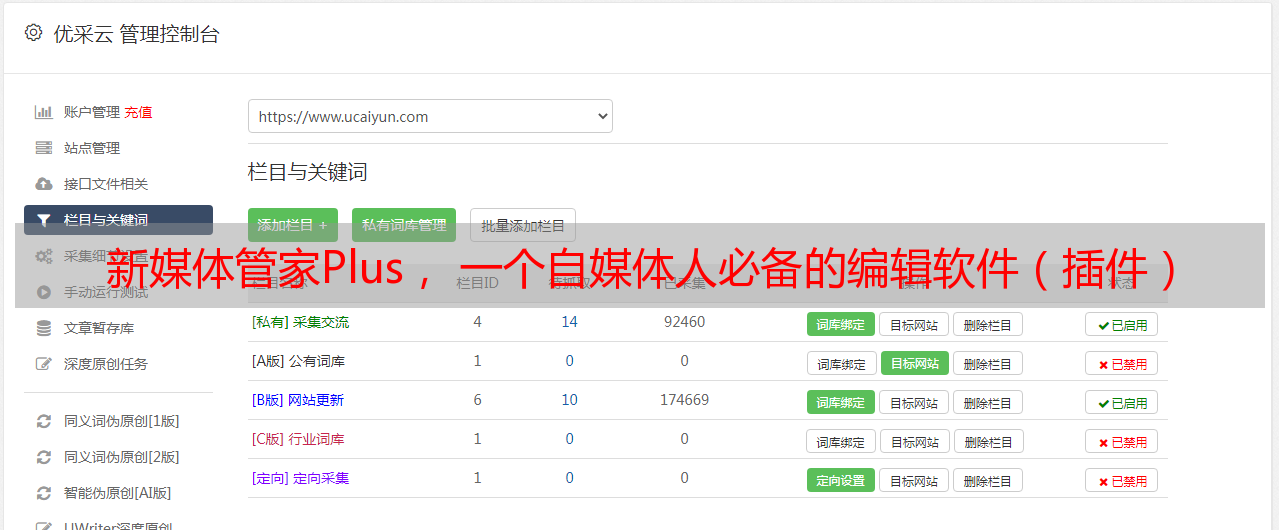Open 深度原创任务 menu item
Viewport: 1279px width, 530px height.
[x=106, y=364]
